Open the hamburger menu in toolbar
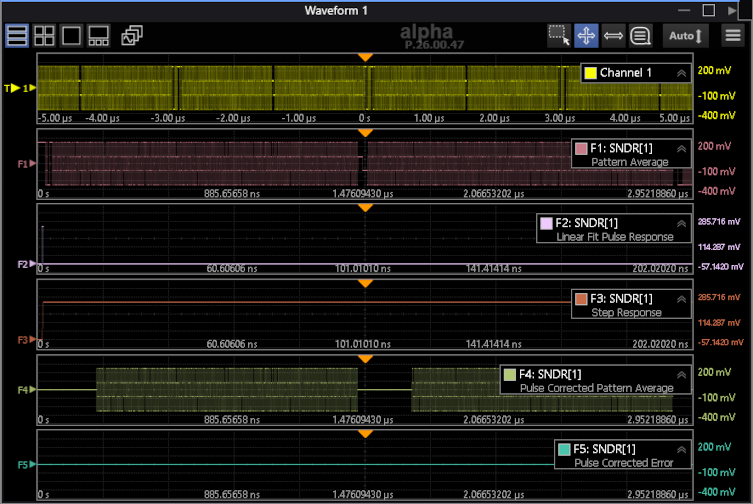 (733, 36)
